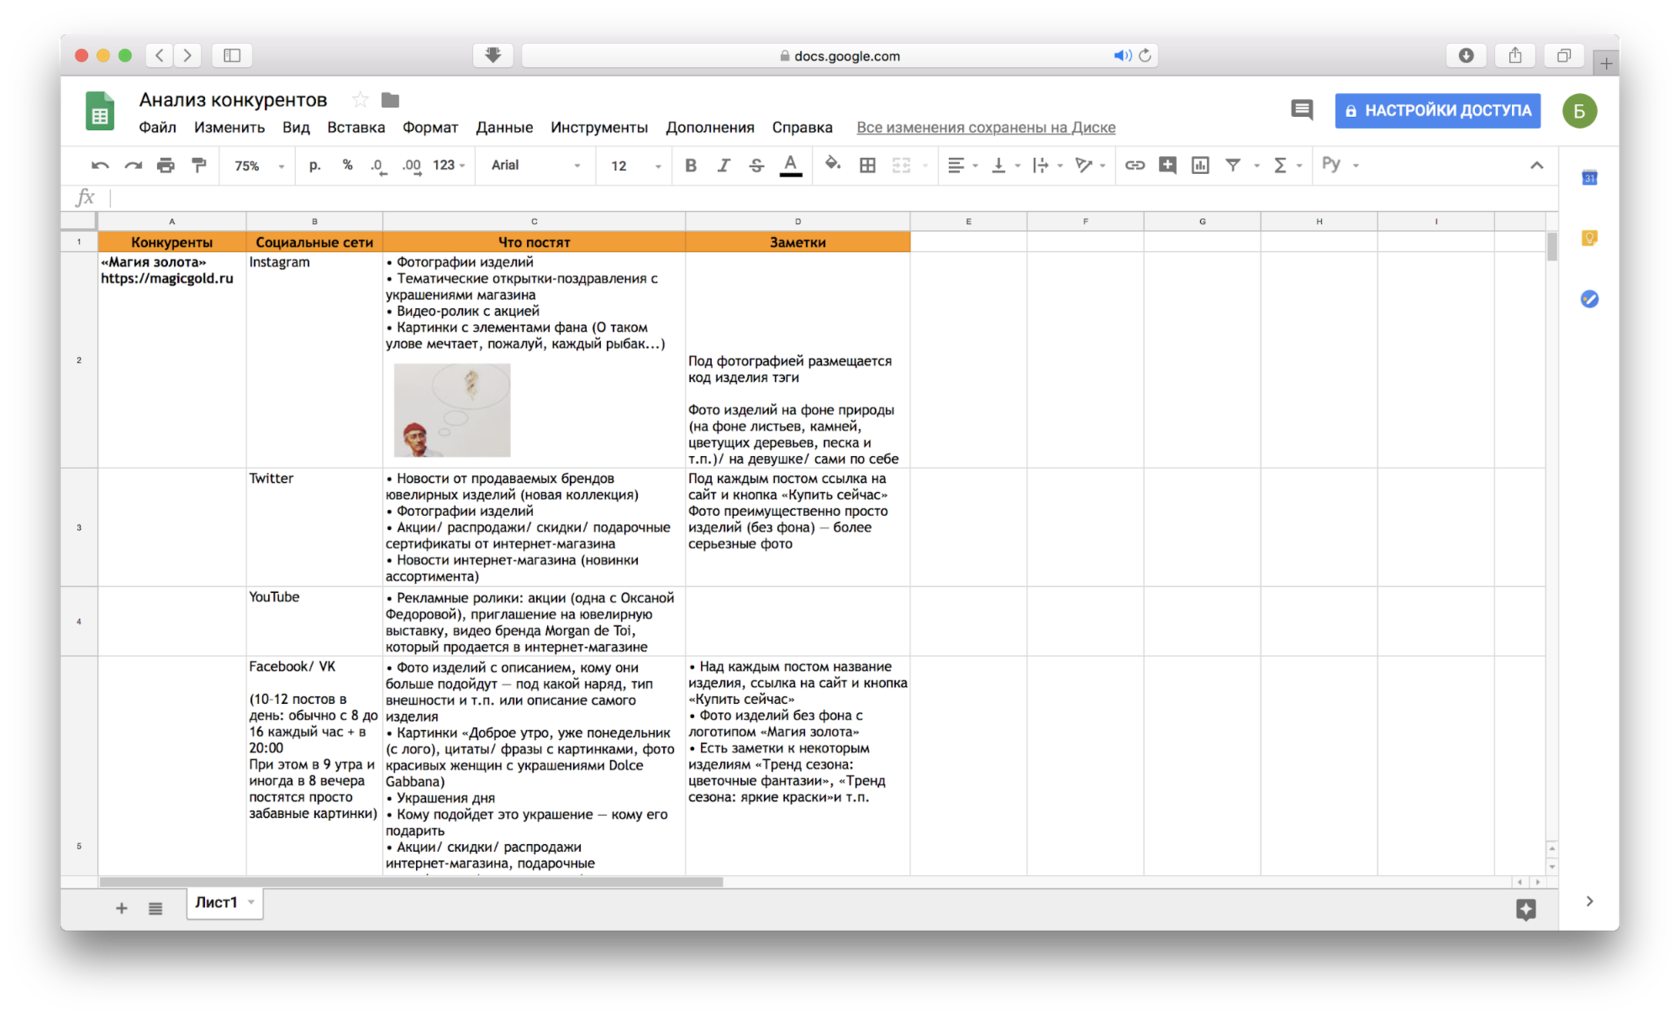
Task: Apply percent number format
Action: [347, 166]
